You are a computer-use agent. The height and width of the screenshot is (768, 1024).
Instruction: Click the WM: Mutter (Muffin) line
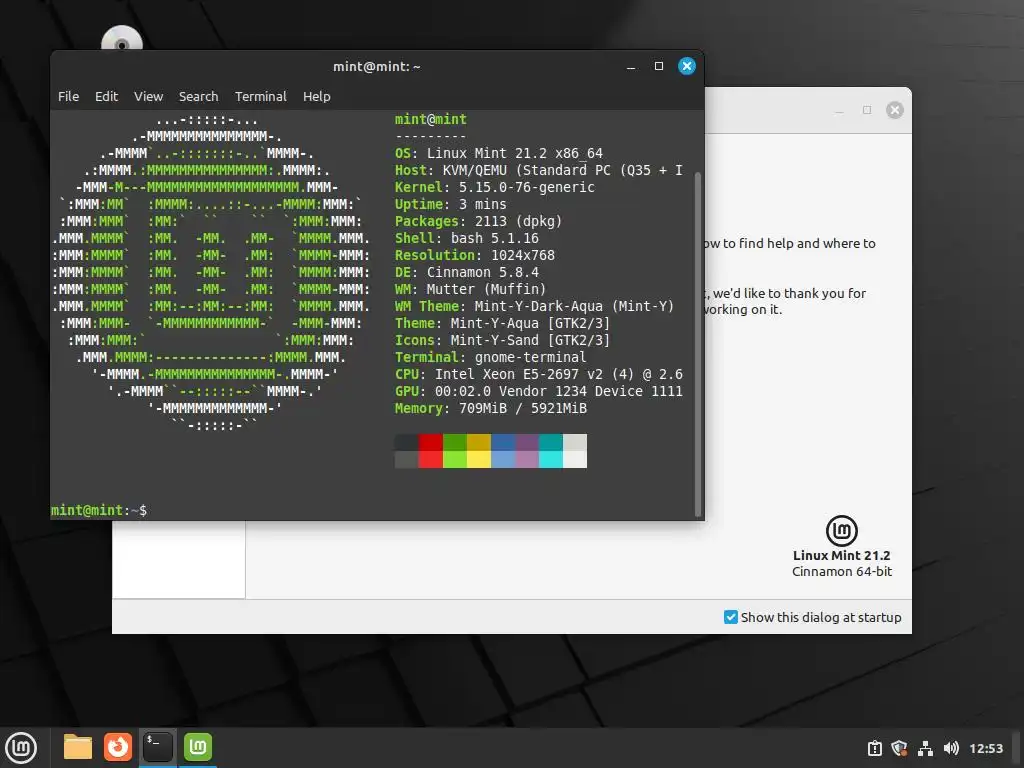[x=470, y=289]
